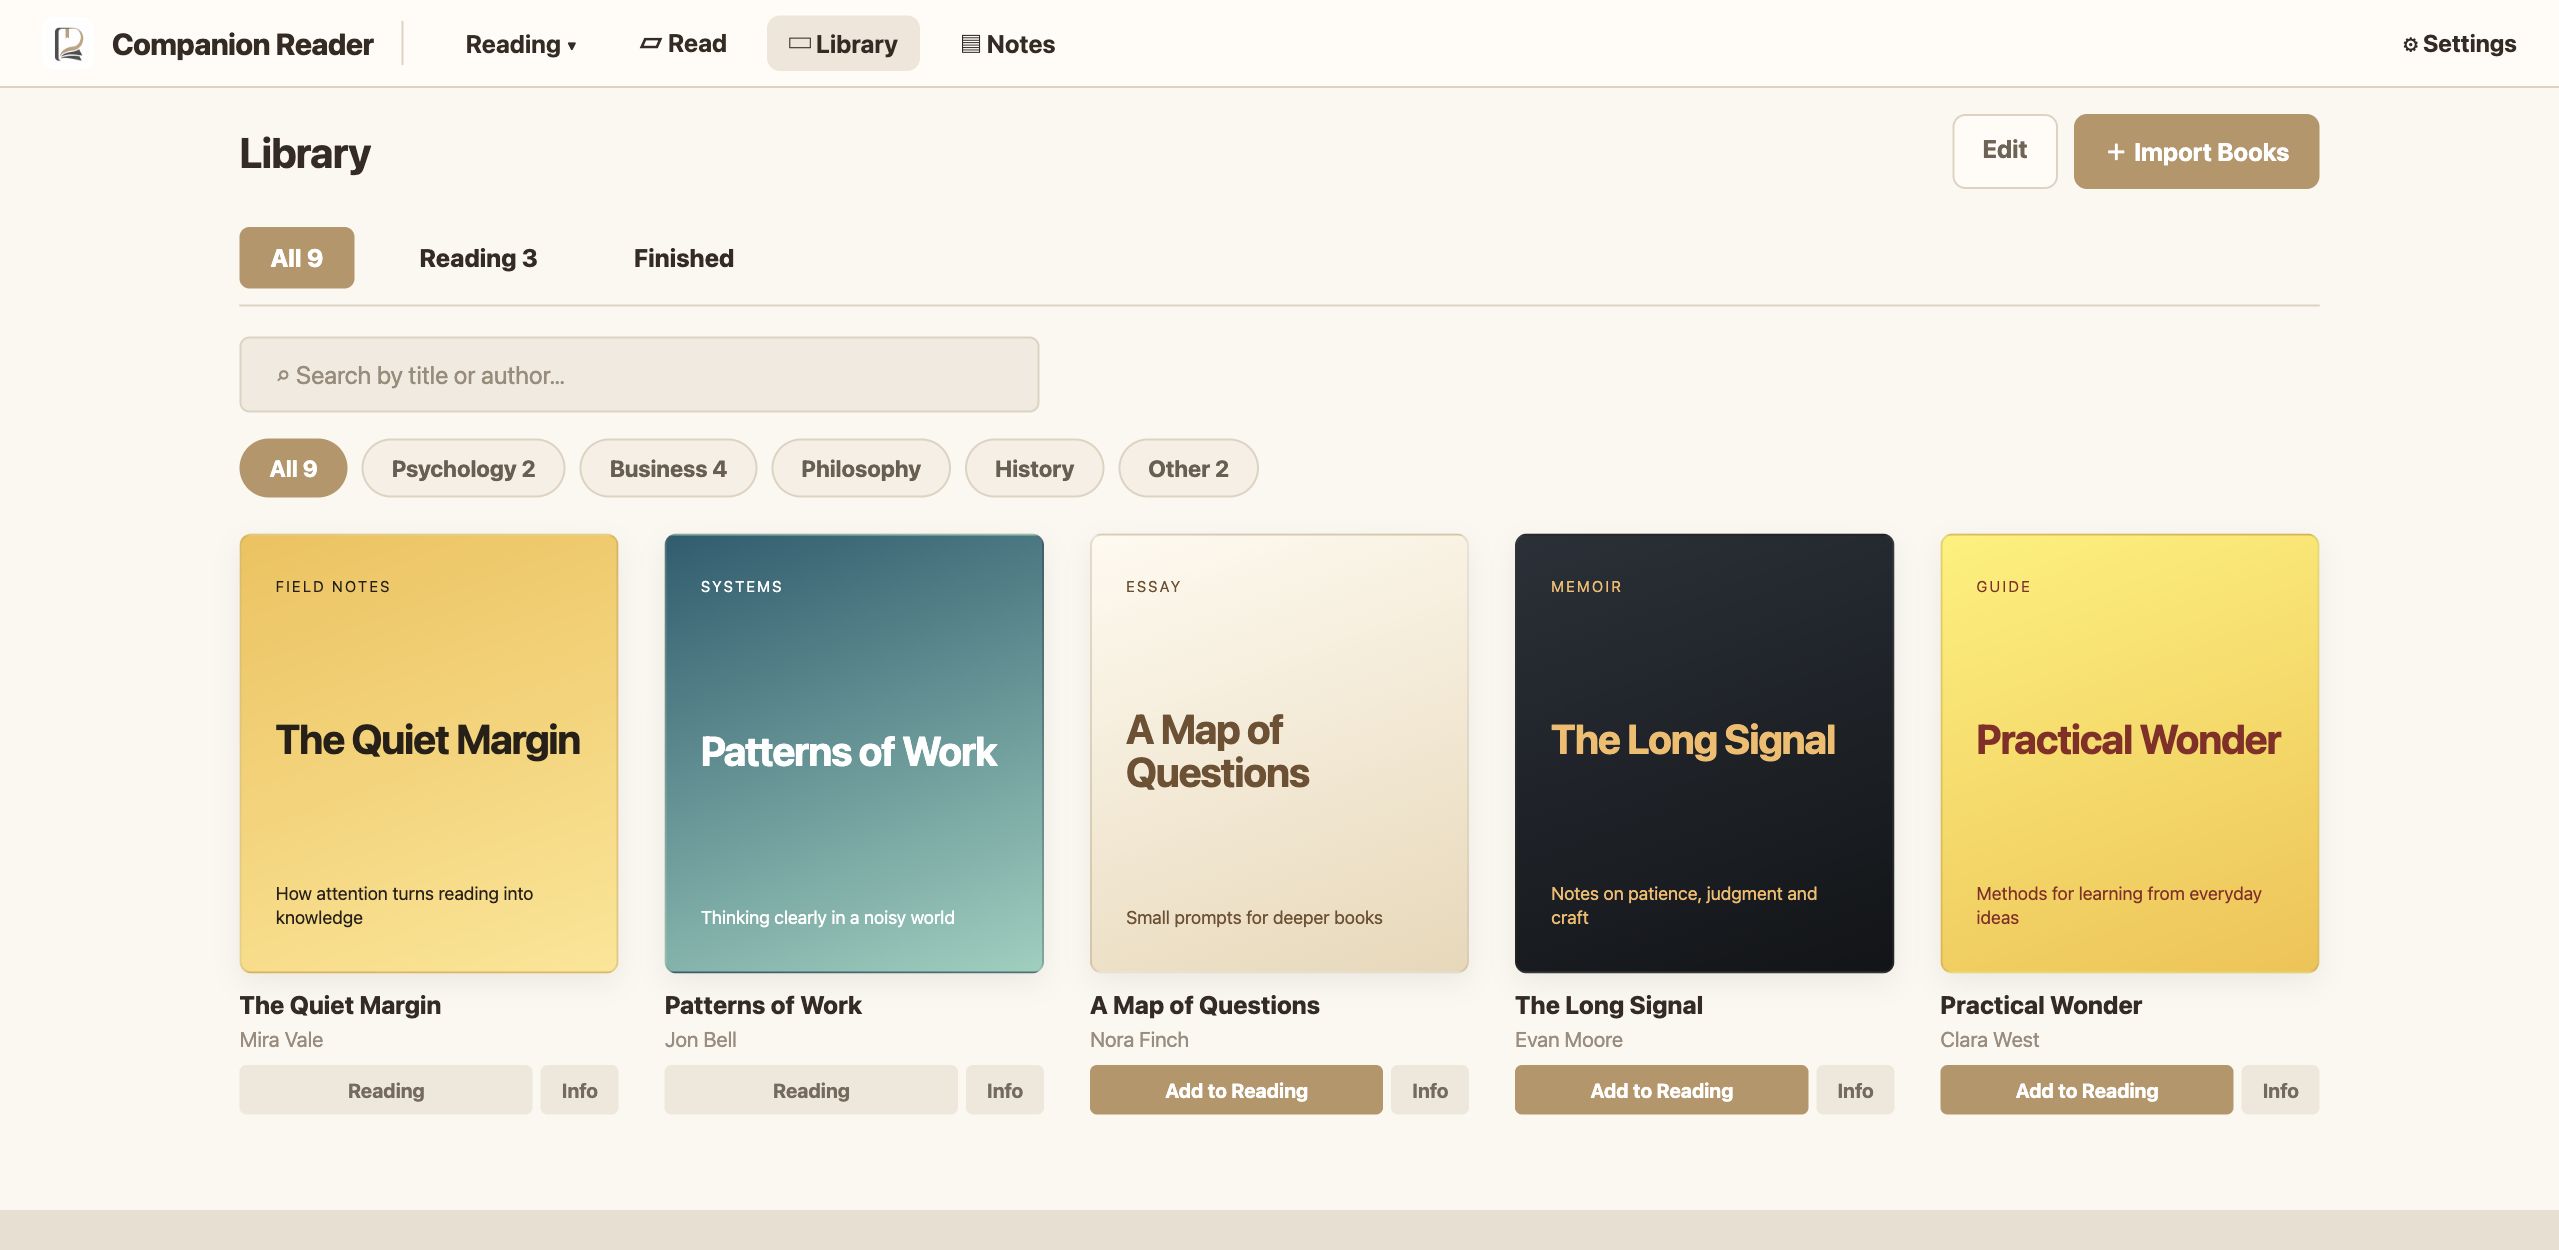Click author name Evan Moore
Screen dimensions: 2559x1250
coord(1569,1039)
